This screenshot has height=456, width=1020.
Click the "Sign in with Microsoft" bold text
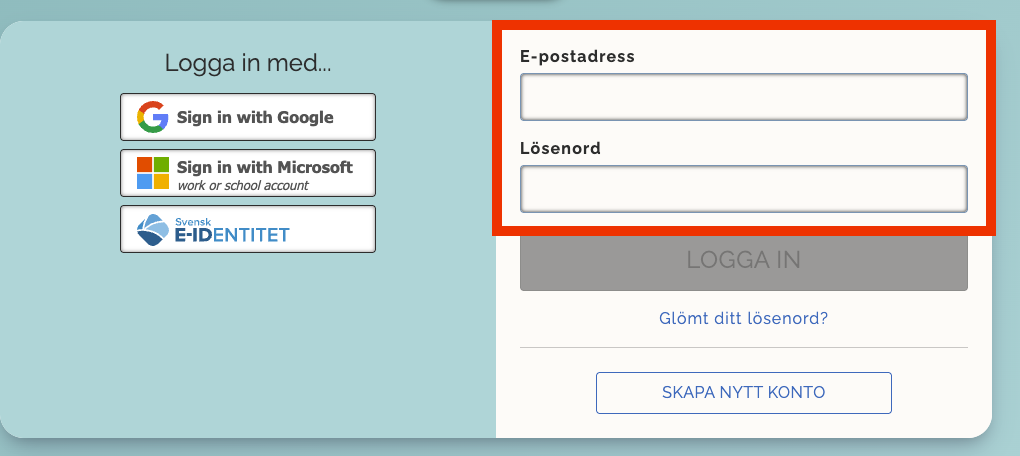click(x=265, y=167)
